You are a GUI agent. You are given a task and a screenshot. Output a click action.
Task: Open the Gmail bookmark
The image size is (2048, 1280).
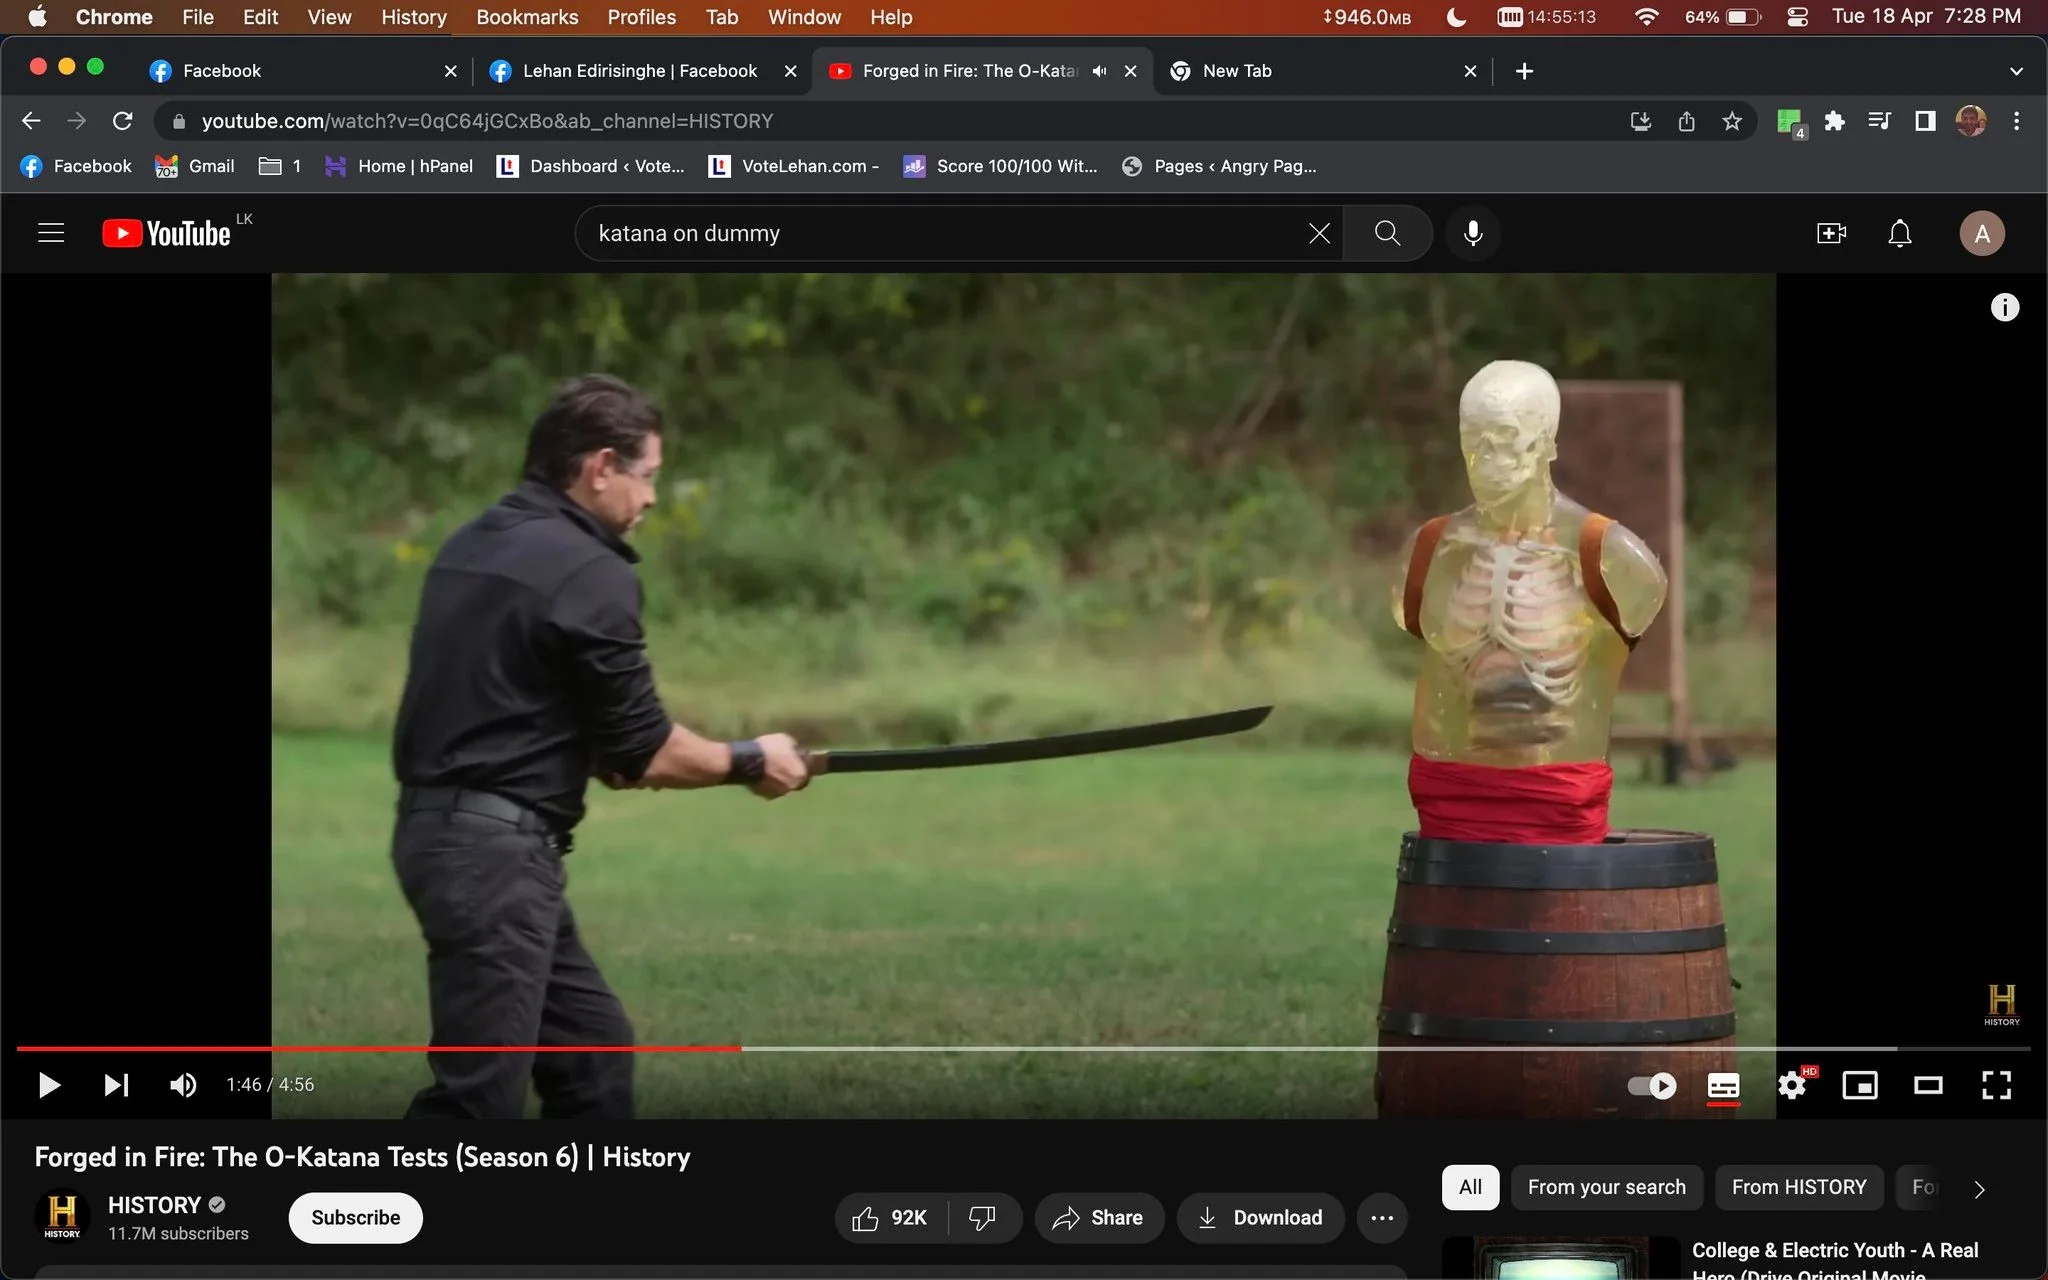pos(195,166)
